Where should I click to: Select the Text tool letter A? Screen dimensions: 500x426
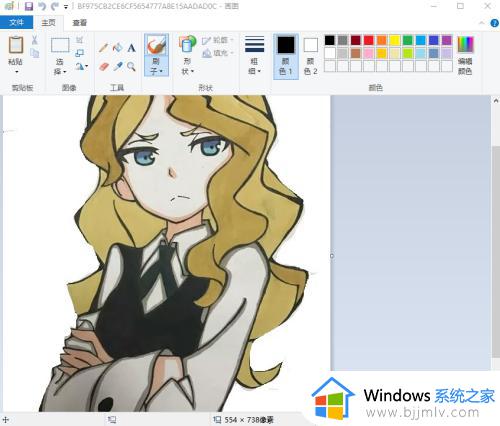click(x=131, y=48)
